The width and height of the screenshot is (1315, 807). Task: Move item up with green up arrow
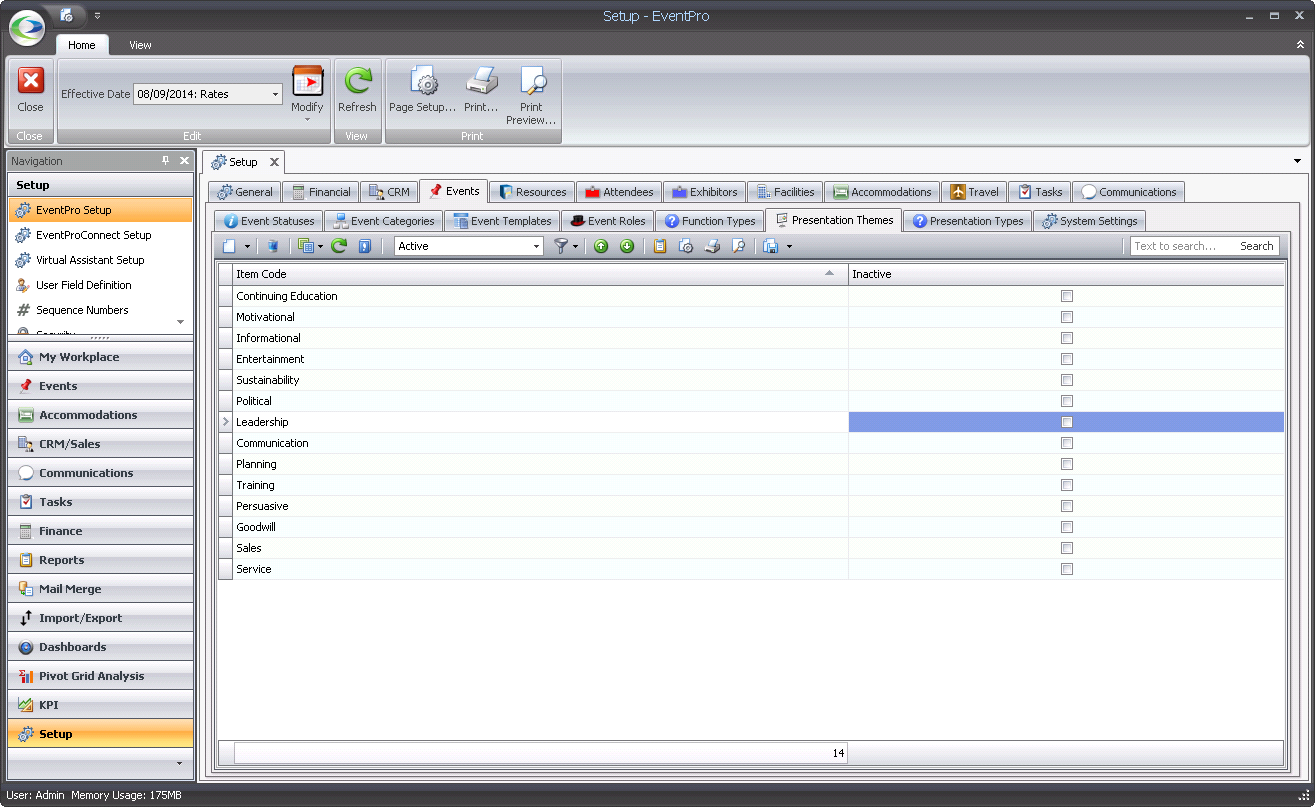[x=601, y=246]
